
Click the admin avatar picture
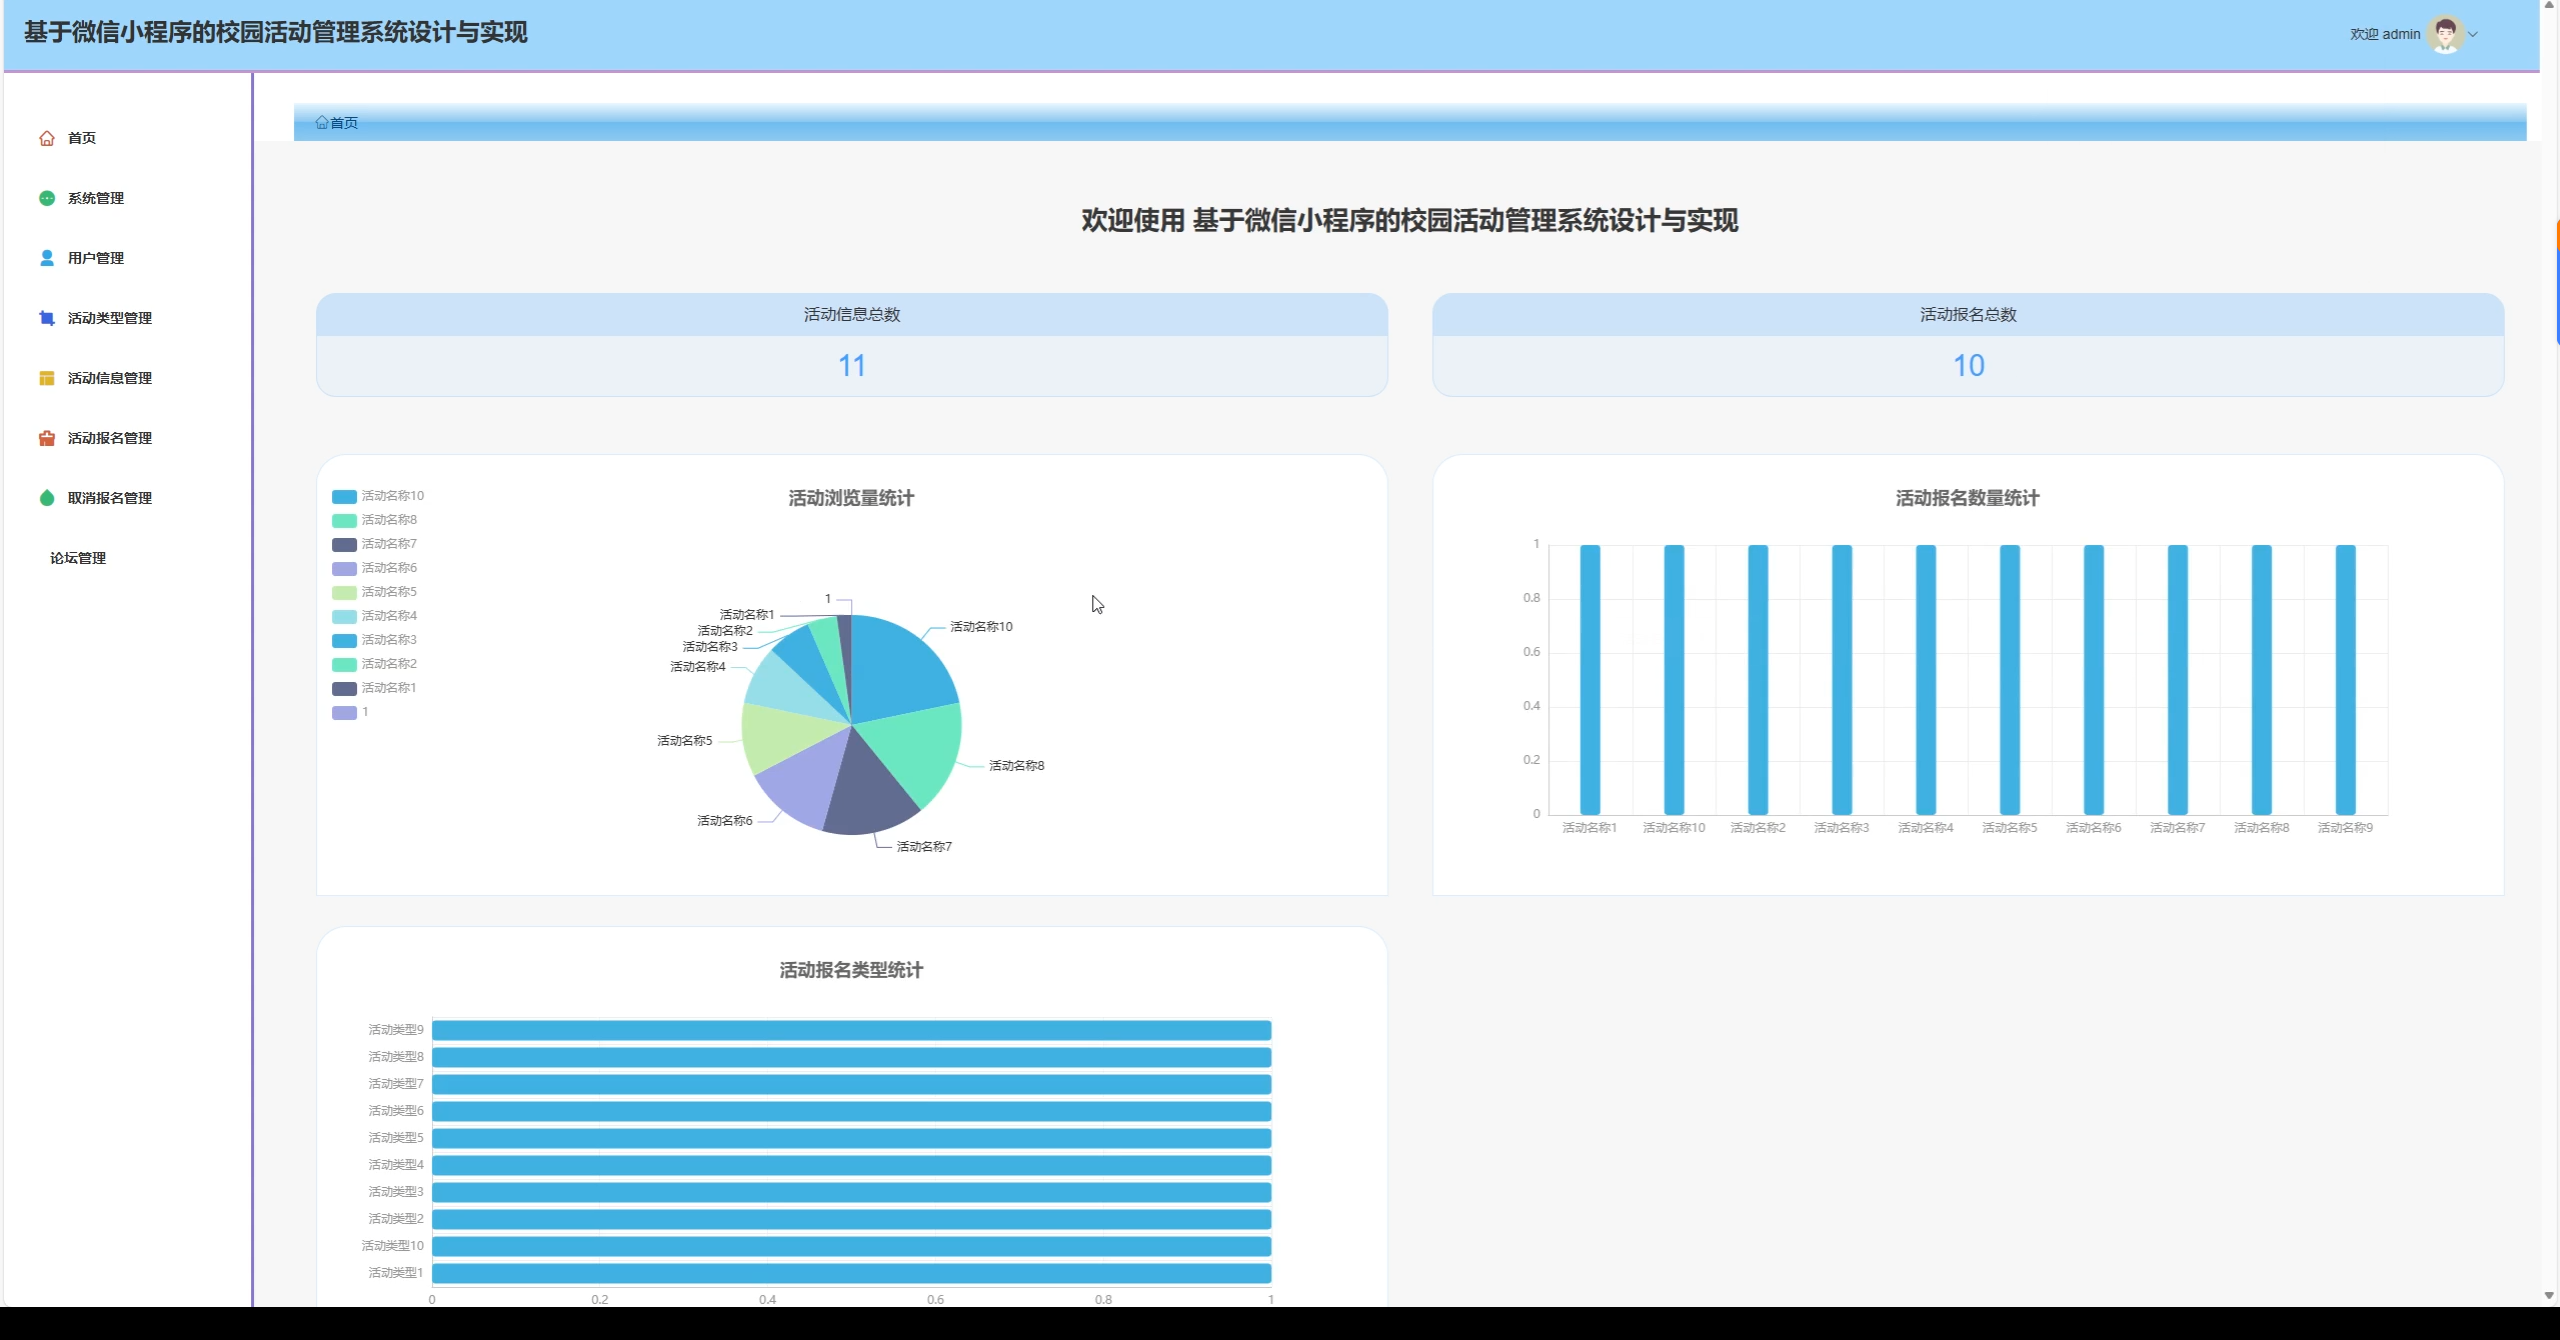coord(2445,34)
